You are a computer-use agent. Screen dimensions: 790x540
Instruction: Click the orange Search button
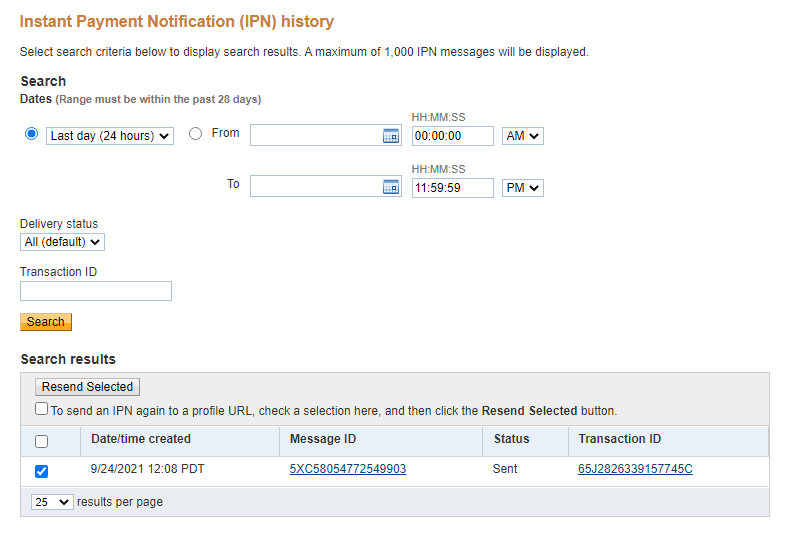click(x=46, y=322)
